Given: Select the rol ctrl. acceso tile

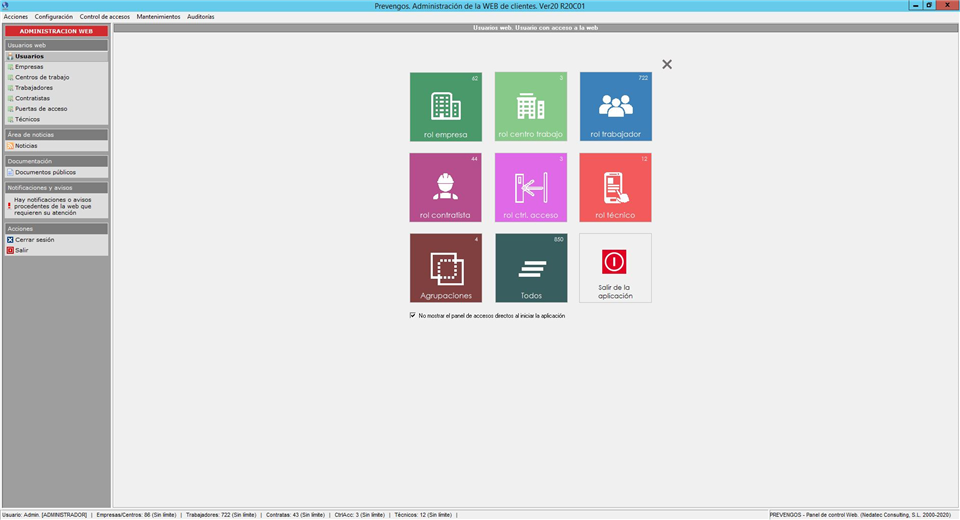Looking at the screenshot, I should coord(530,187).
